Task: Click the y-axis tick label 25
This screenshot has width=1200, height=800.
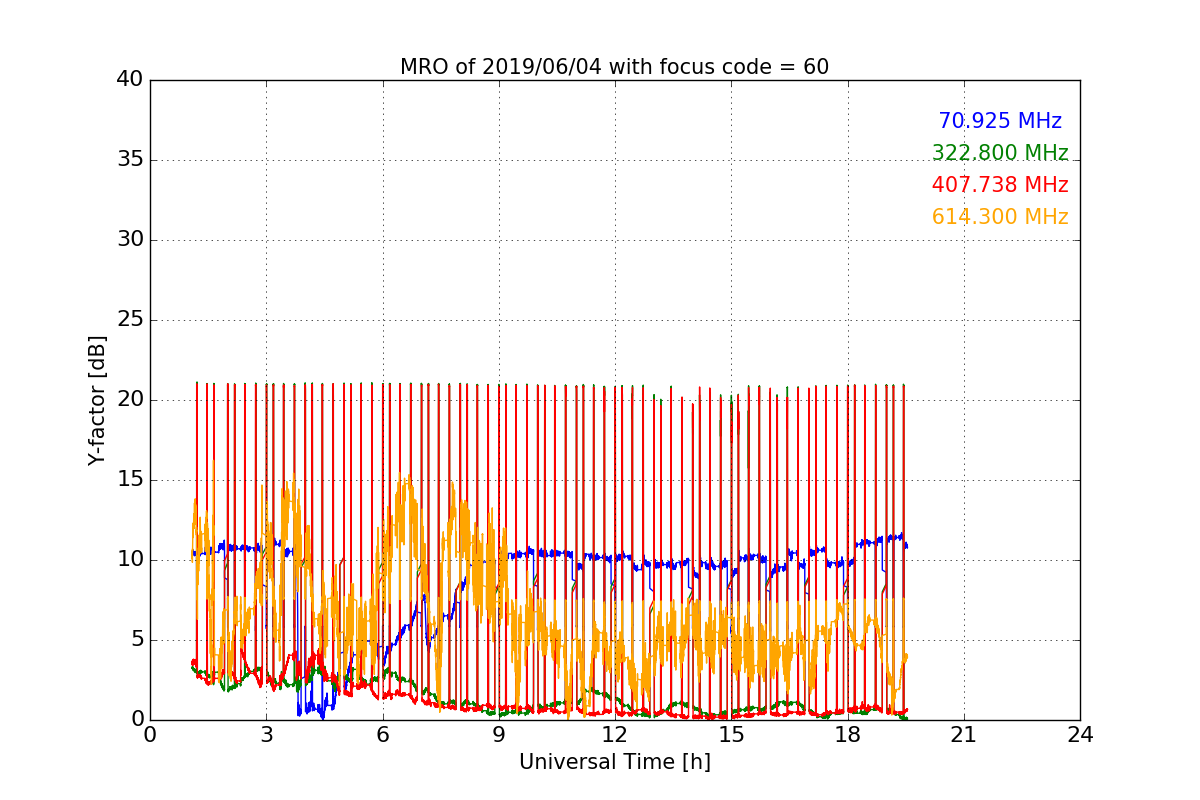Action: (x=129, y=320)
